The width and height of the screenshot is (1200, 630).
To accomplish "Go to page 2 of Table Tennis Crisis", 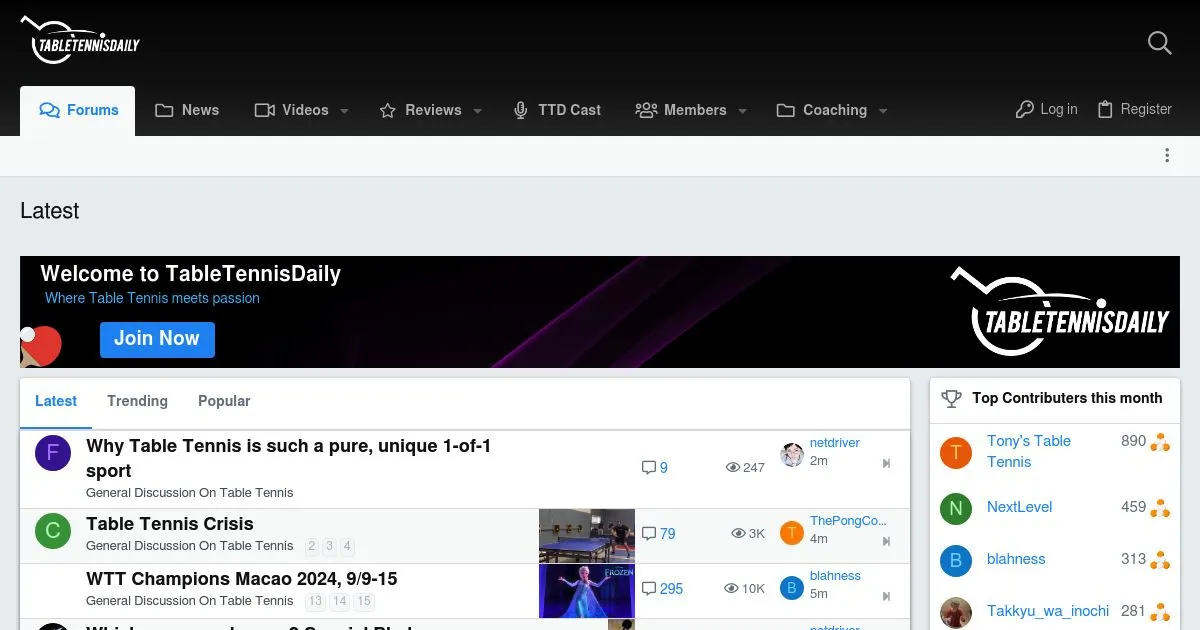I will click(312, 546).
